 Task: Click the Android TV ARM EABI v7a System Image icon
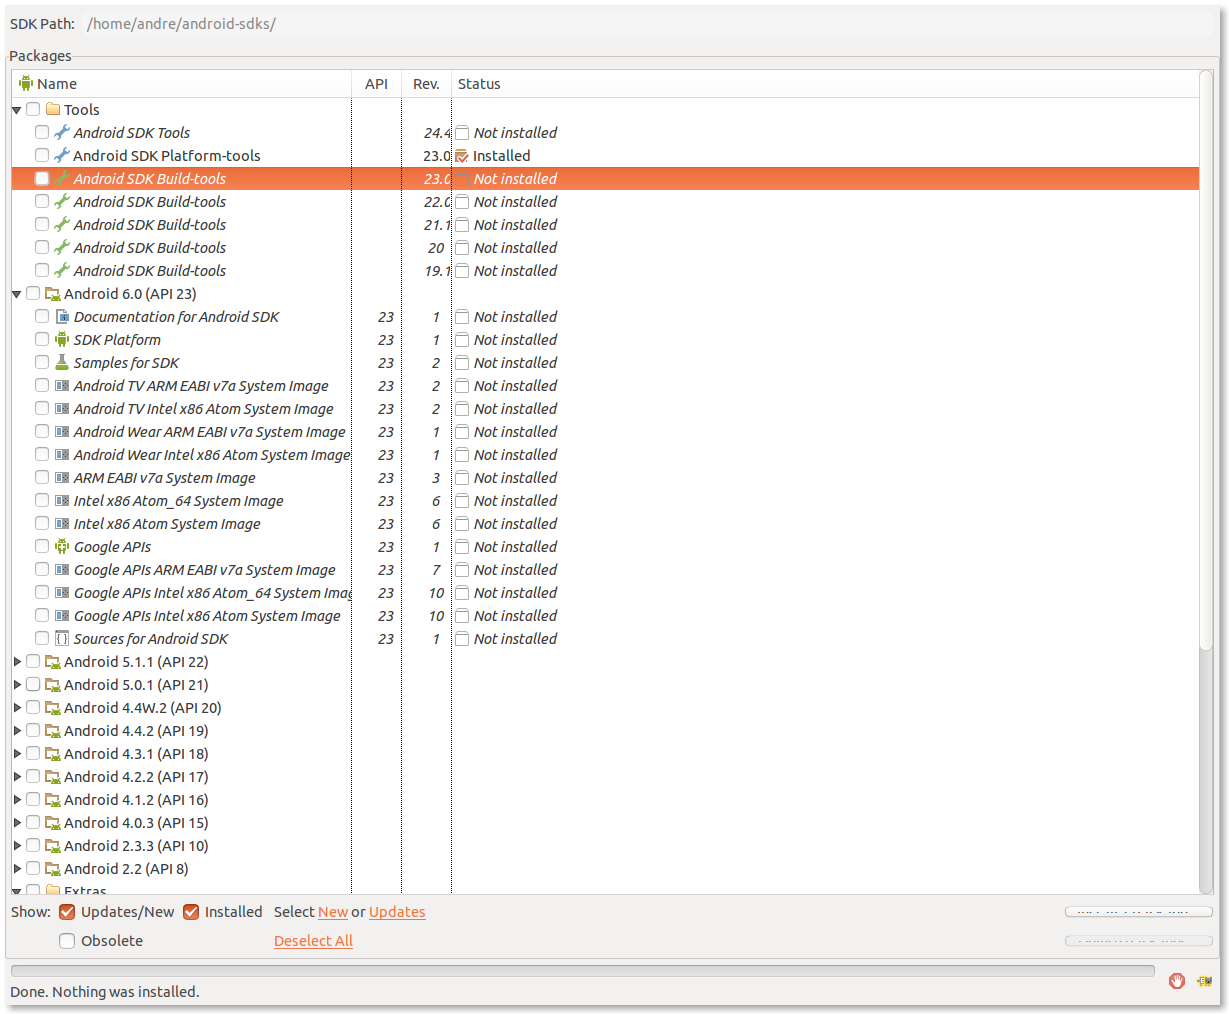click(x=62, y=385)
